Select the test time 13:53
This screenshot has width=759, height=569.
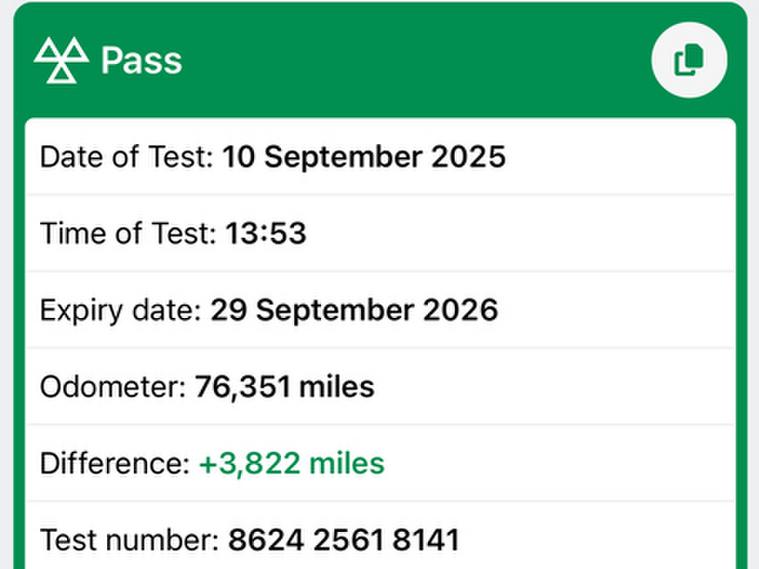click(x=265, y=234)
